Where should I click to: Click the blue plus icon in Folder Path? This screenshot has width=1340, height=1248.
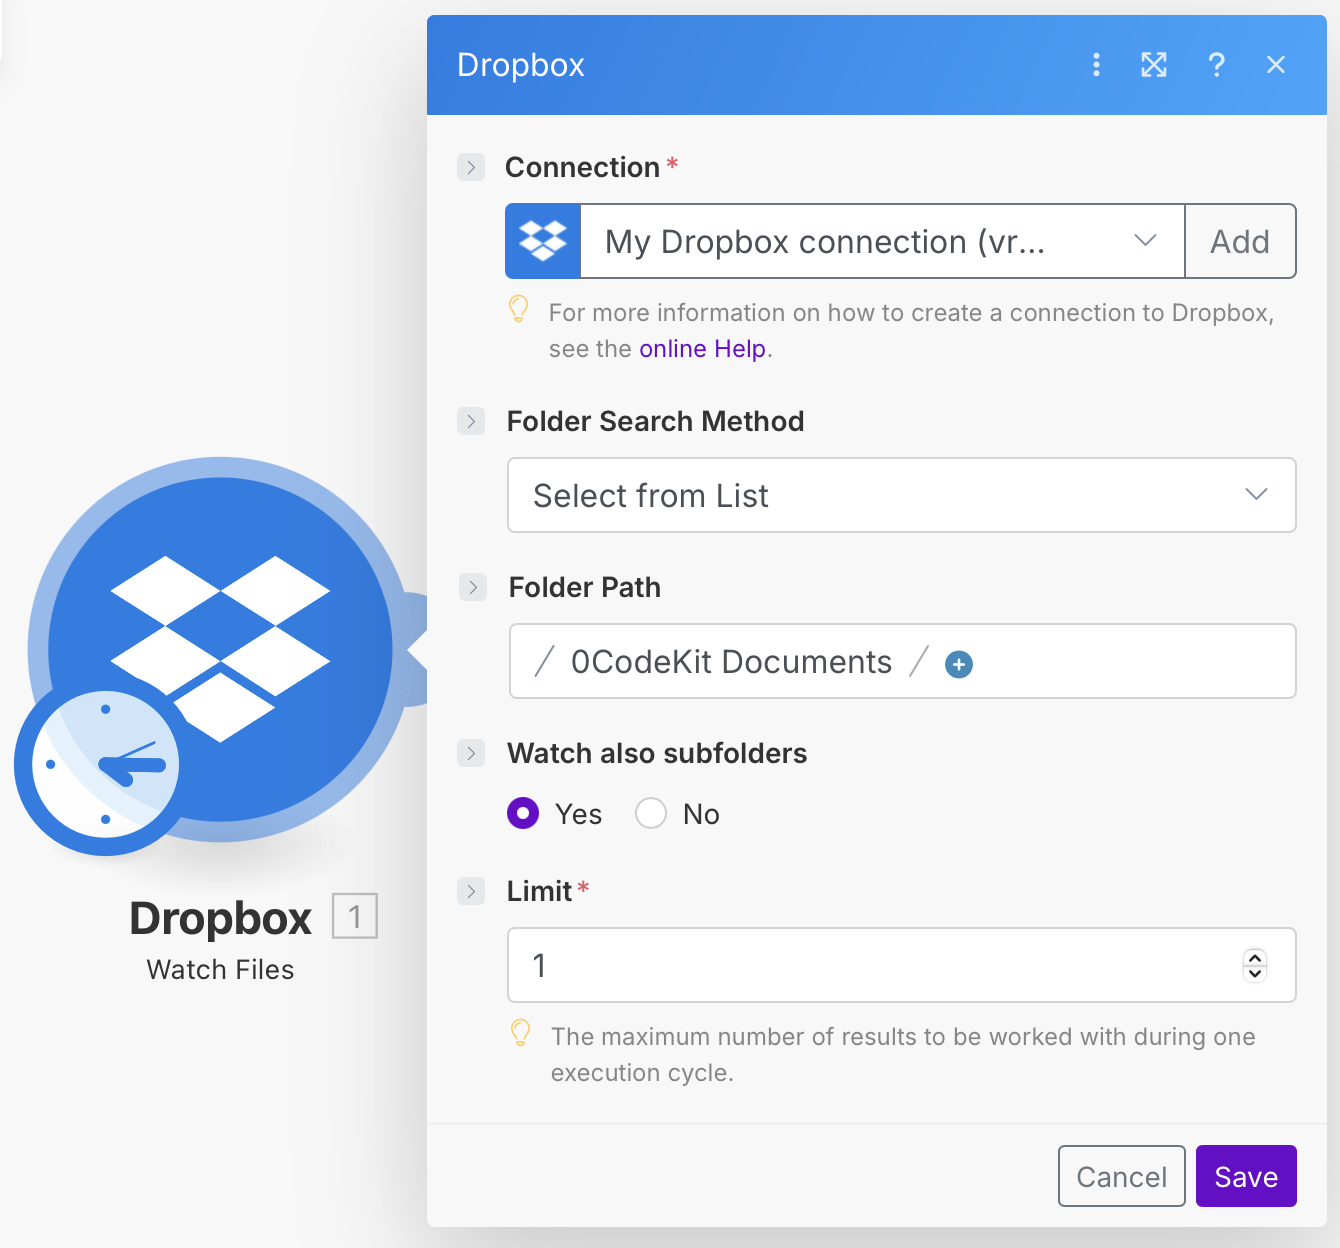(x=959, y=664)
